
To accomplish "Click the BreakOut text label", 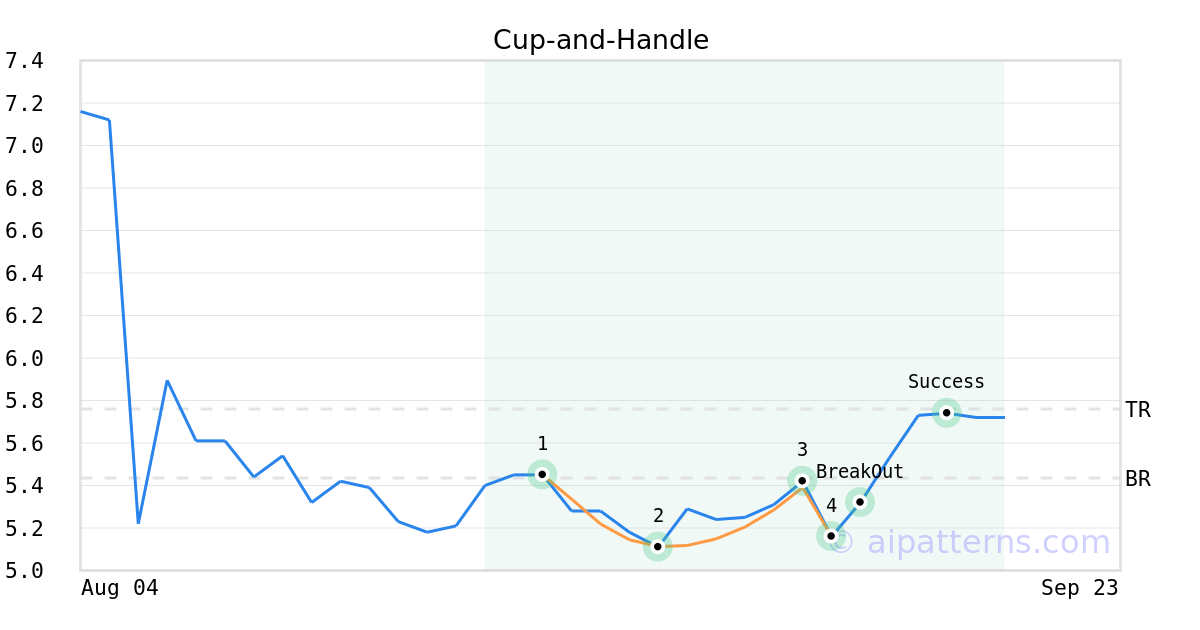I will coord(859,472).
